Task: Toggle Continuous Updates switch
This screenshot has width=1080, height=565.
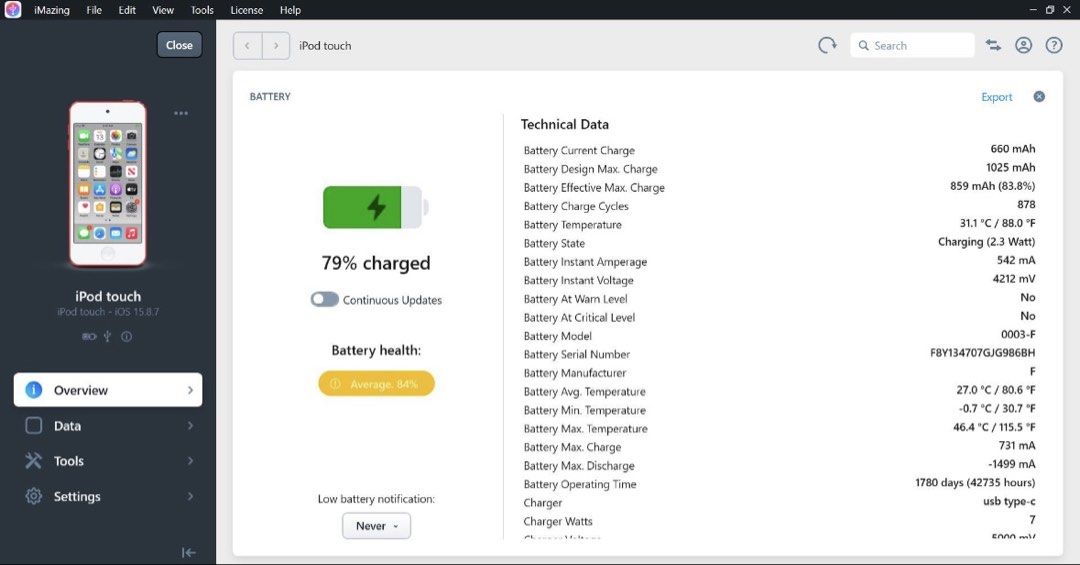Action: point(324,299)
